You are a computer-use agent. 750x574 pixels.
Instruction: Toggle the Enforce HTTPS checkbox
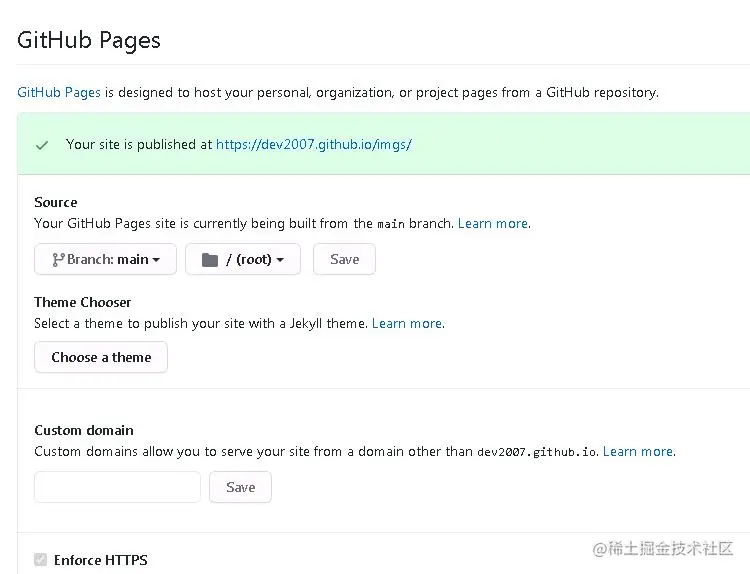point(41,560)
